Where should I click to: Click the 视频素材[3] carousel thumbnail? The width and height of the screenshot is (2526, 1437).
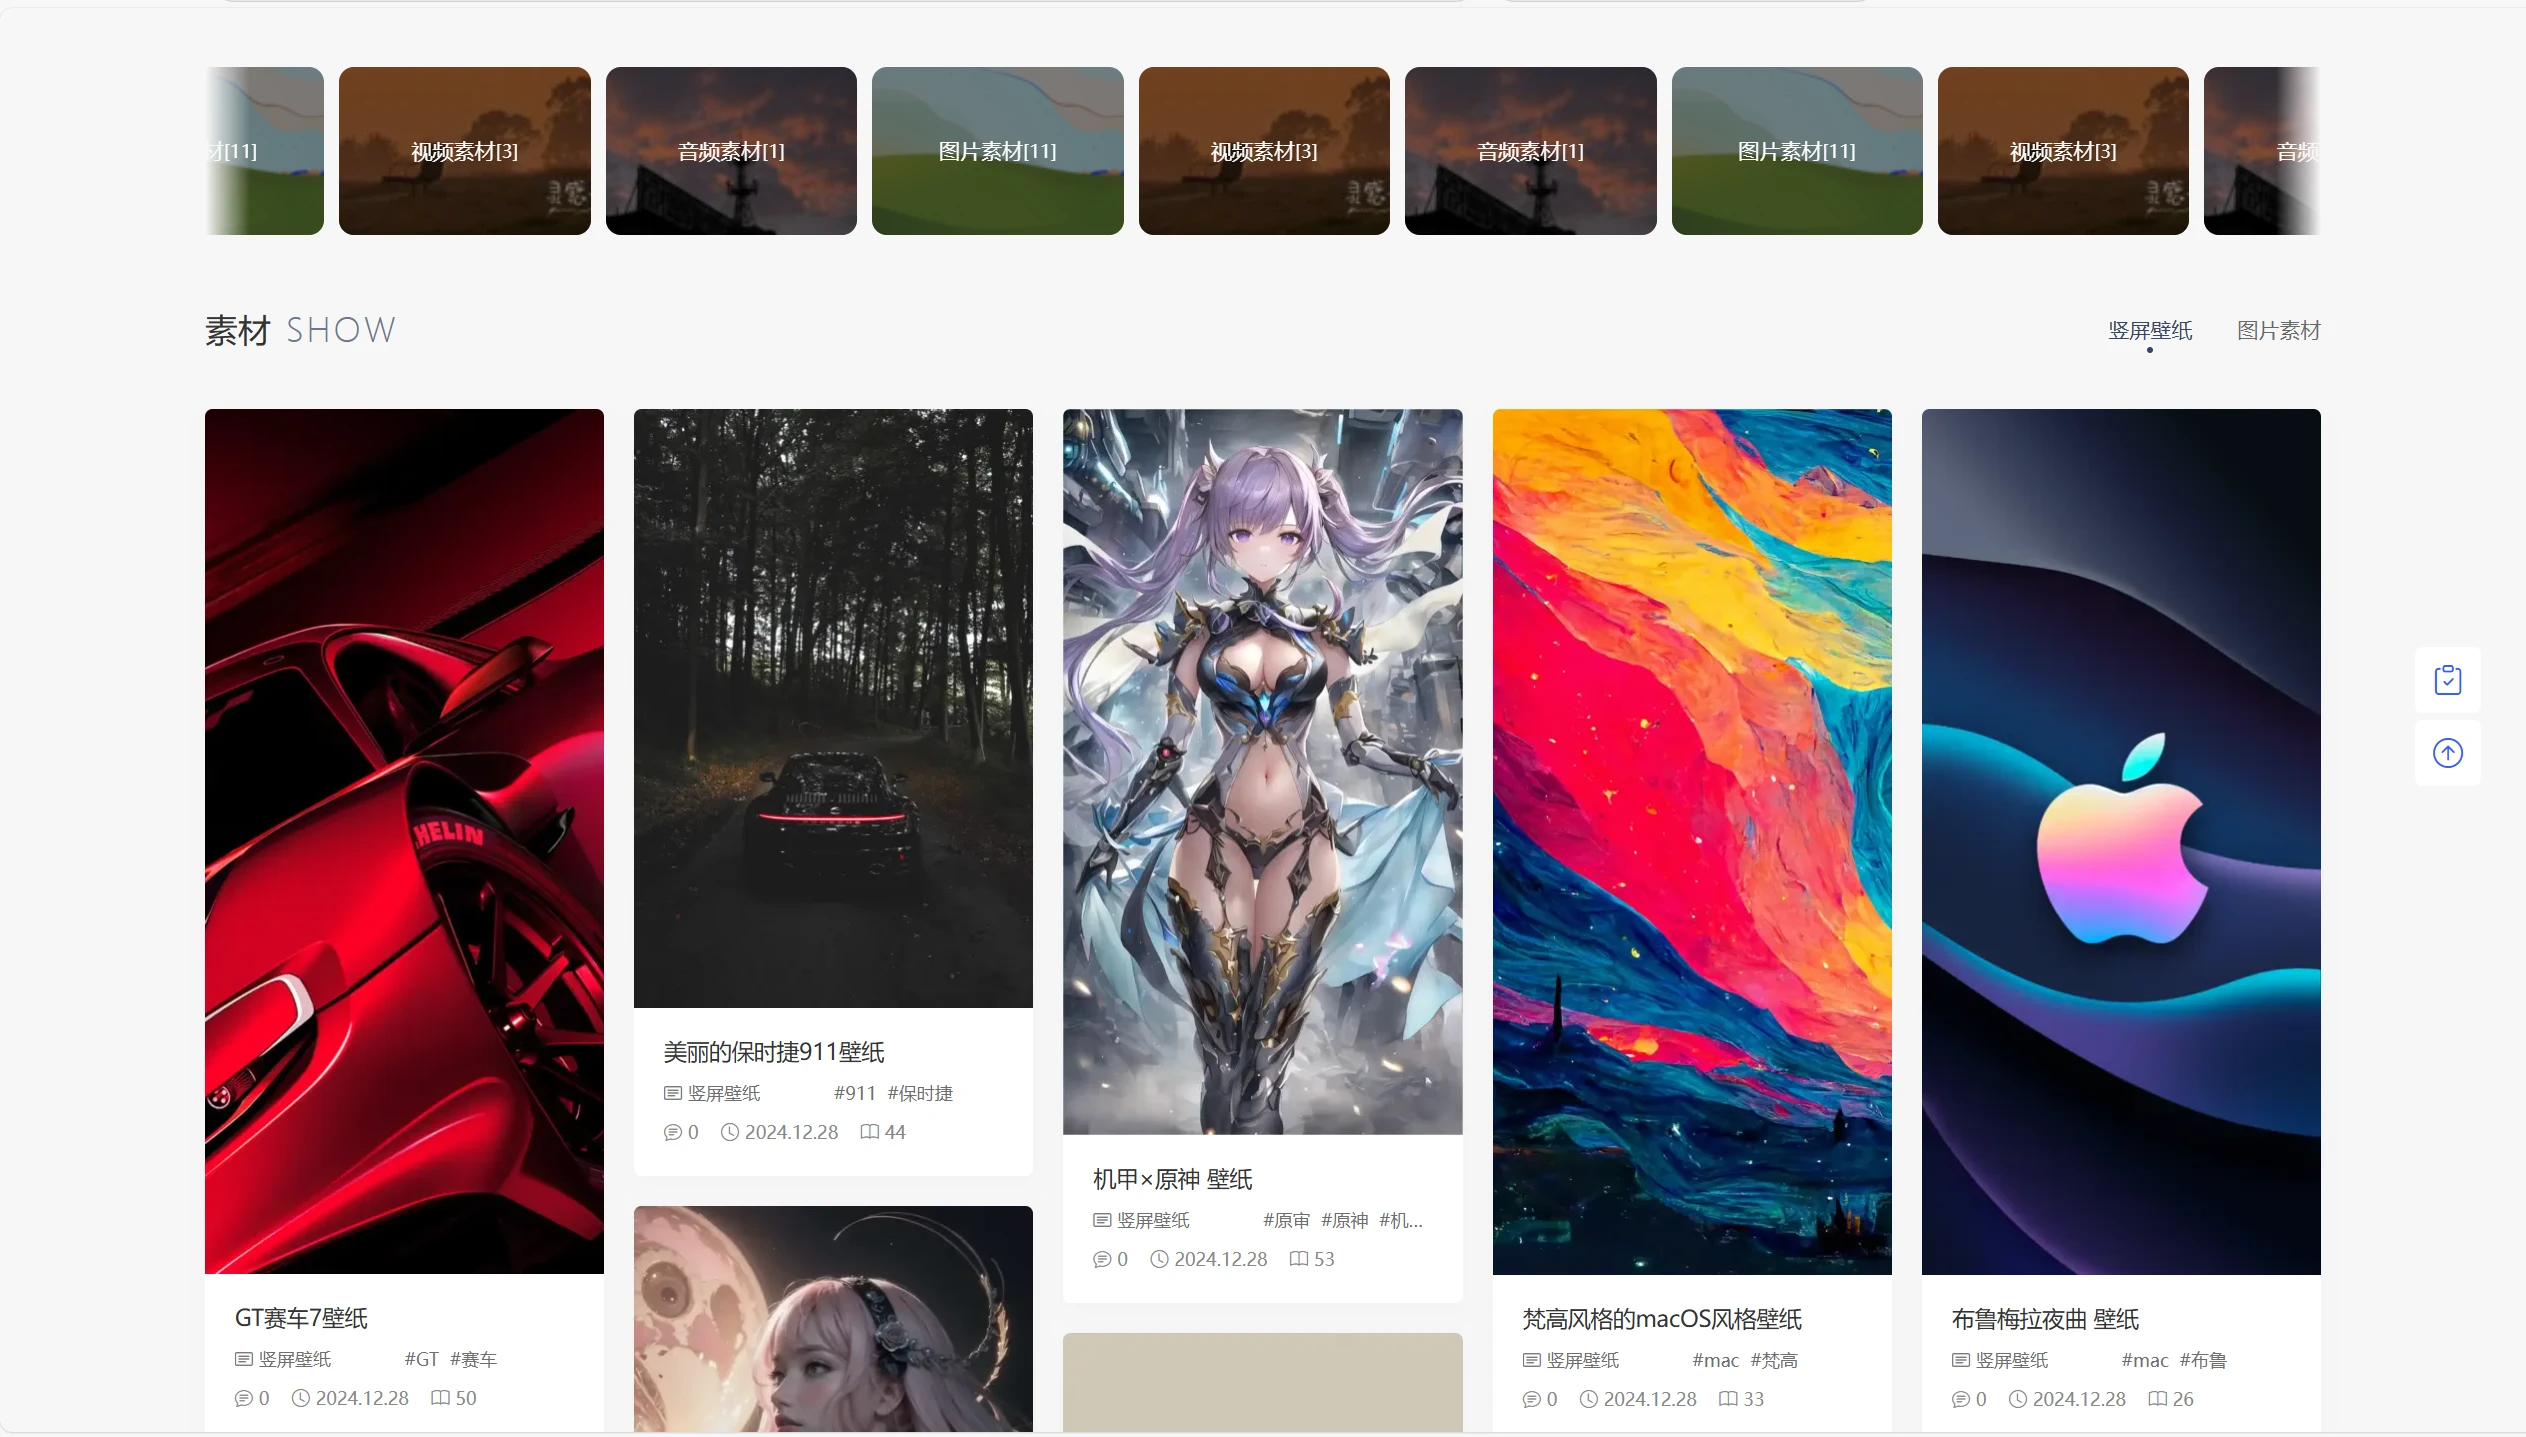point(464,150)
